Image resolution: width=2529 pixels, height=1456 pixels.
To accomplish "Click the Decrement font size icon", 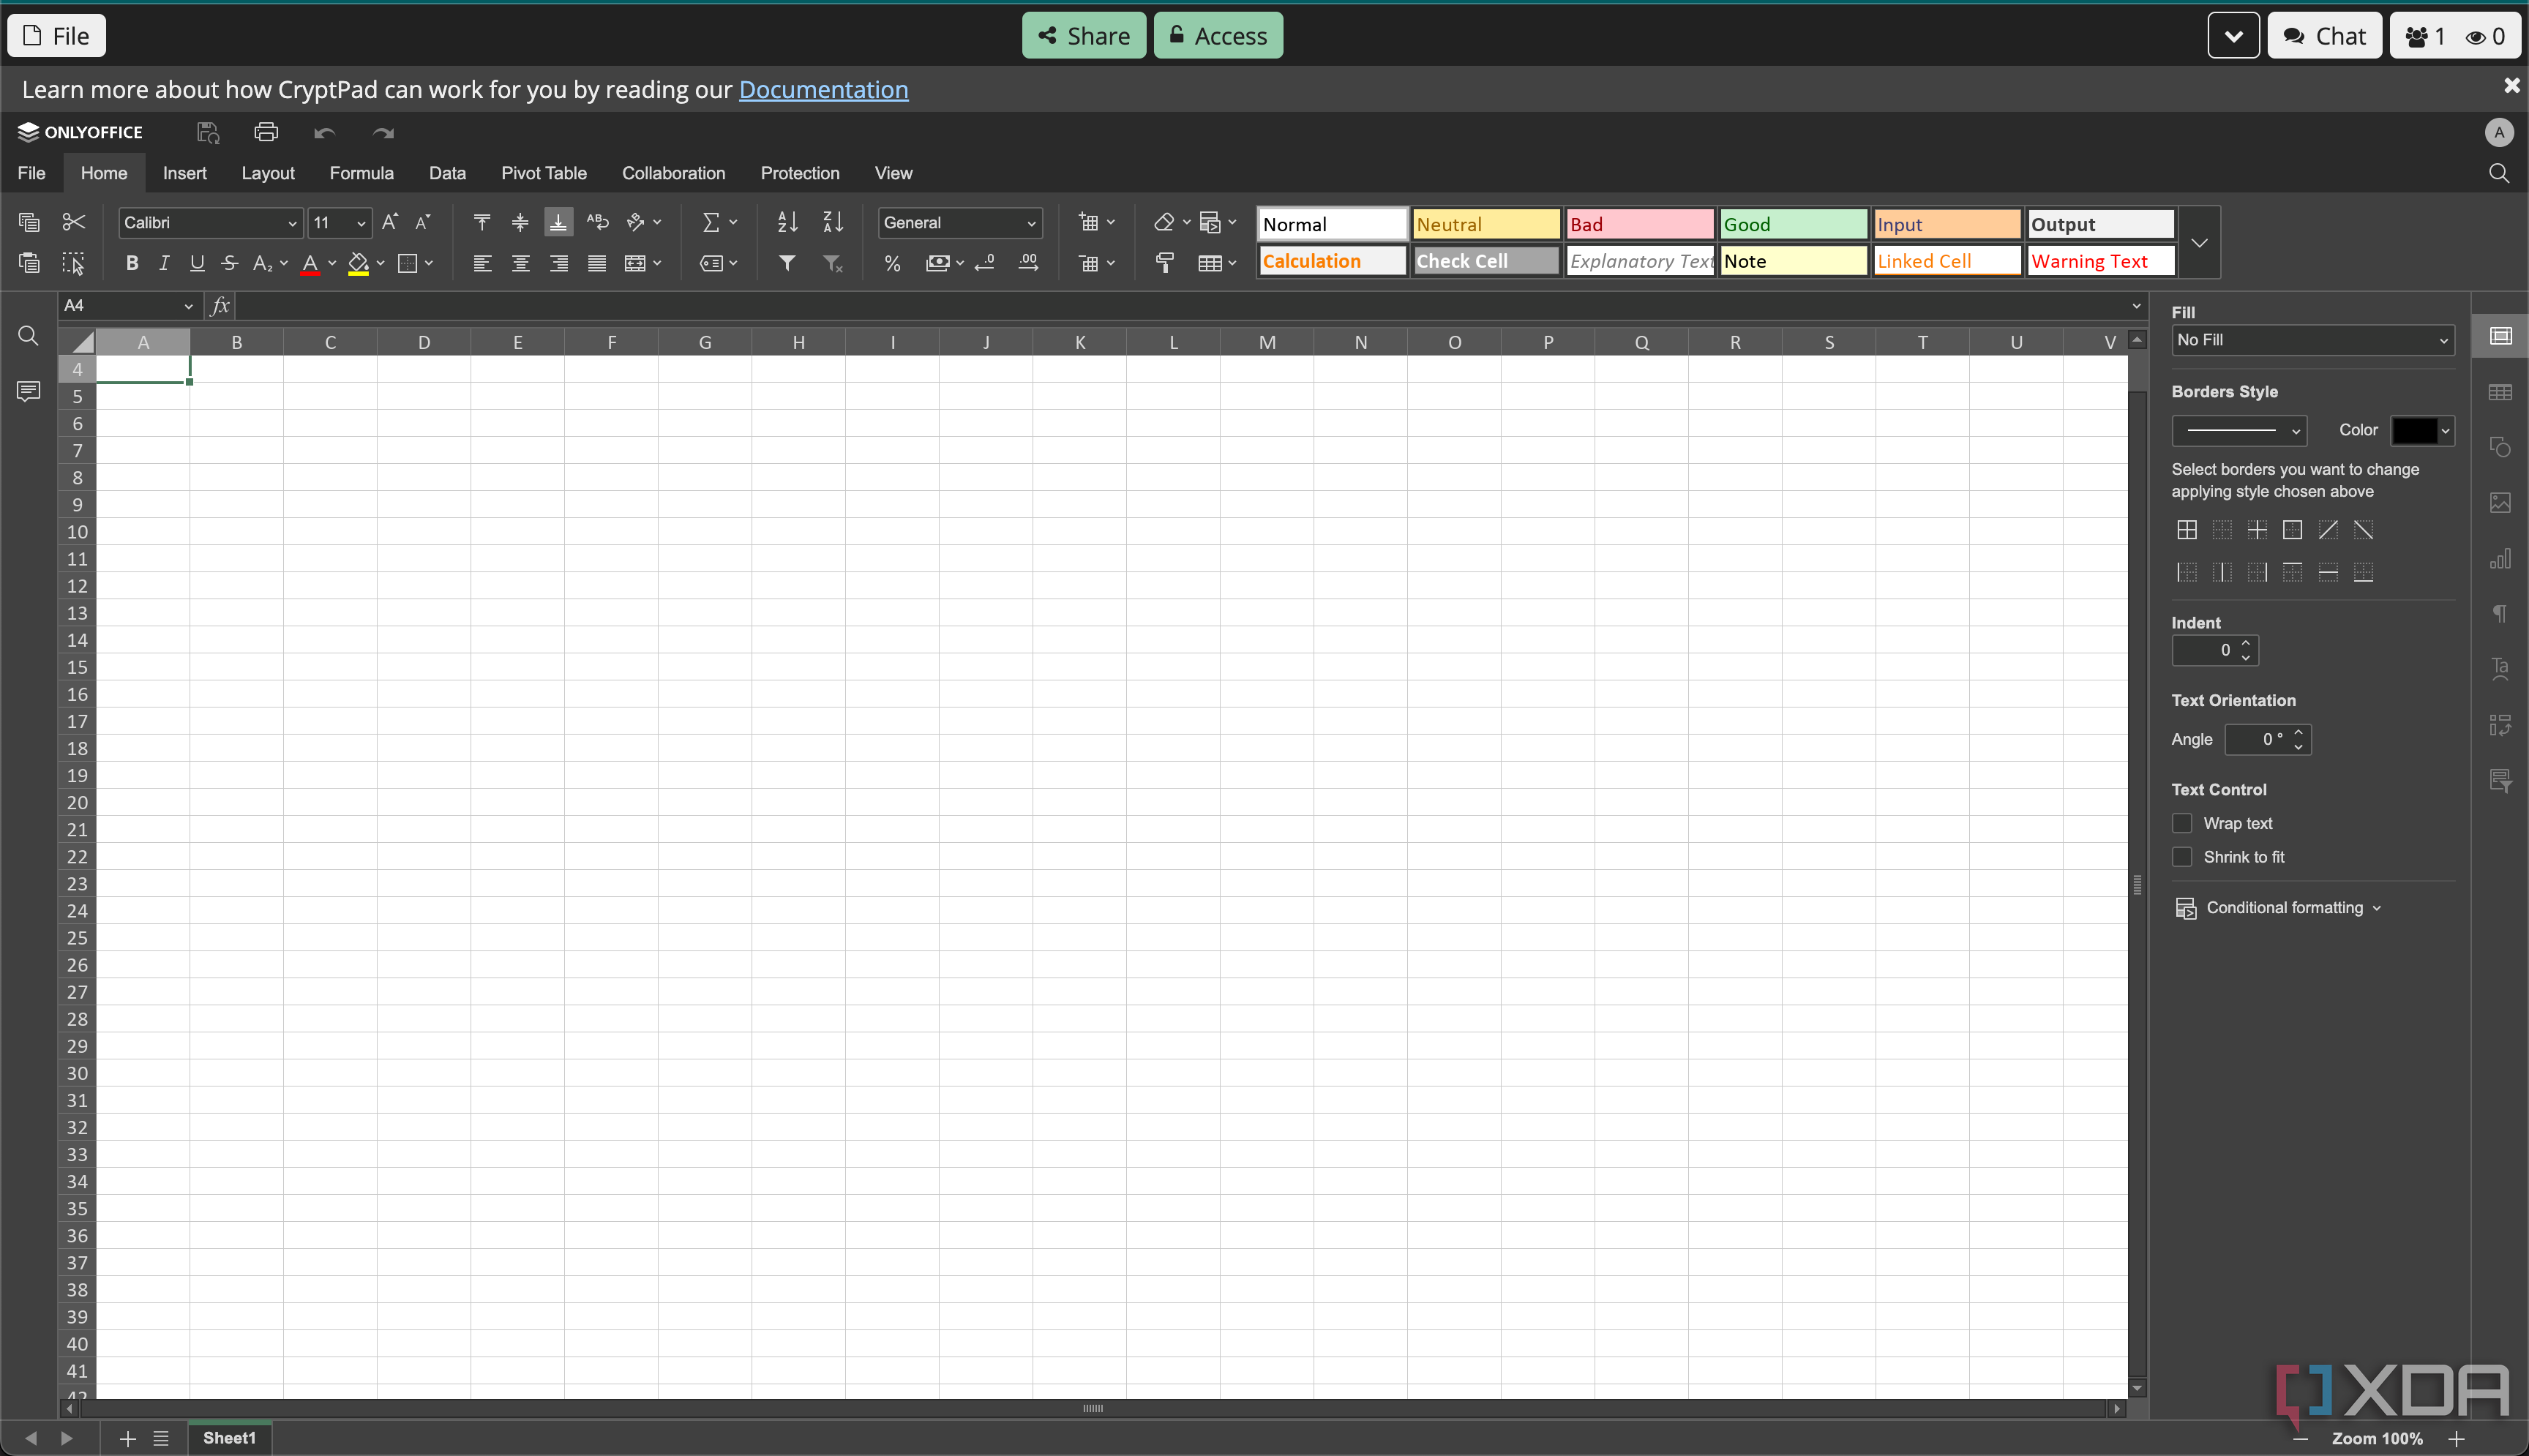I will click(x=423, y=222).
